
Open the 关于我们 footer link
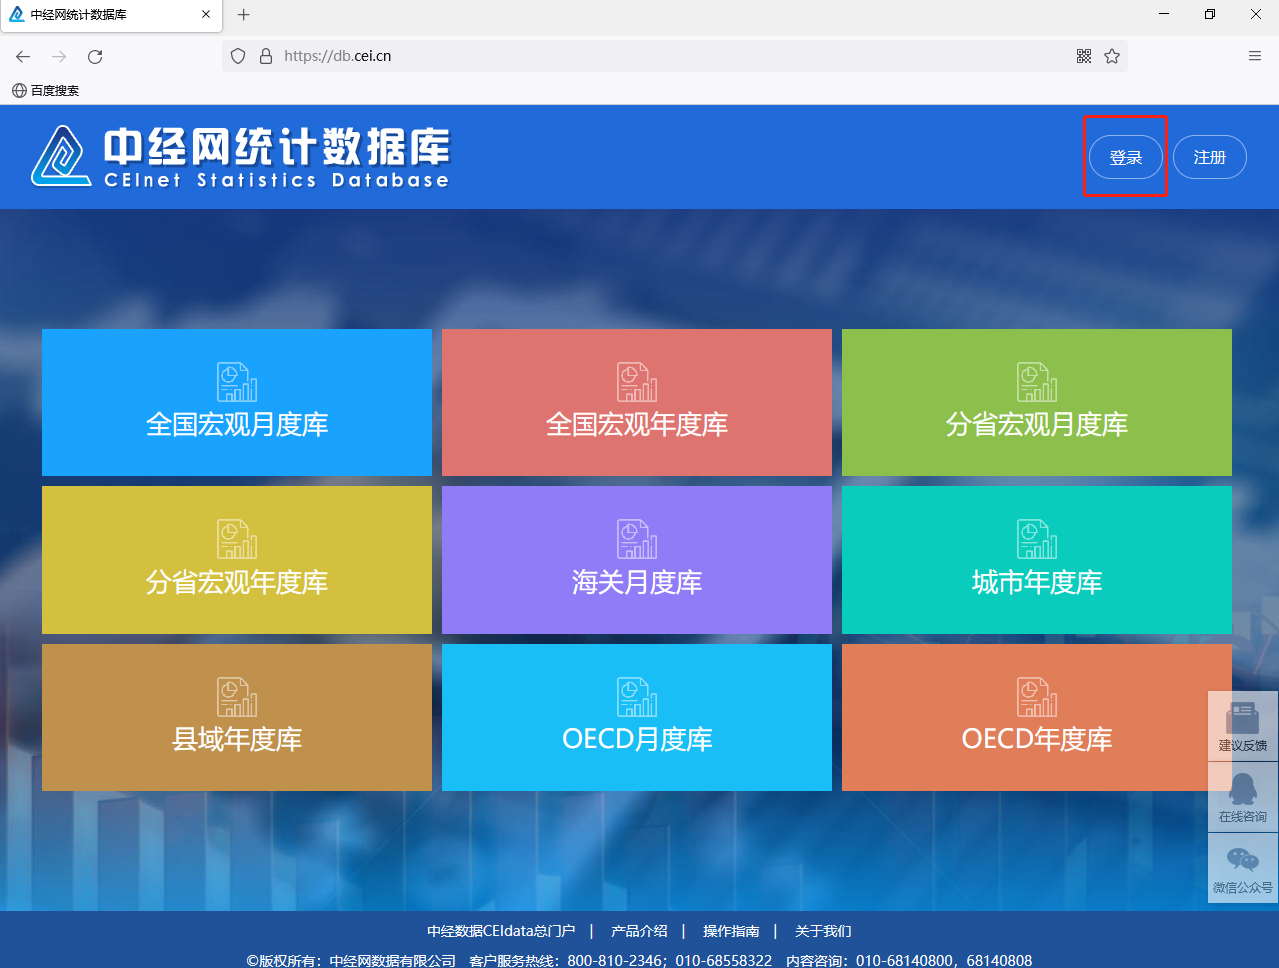click(x=823, y=931)
